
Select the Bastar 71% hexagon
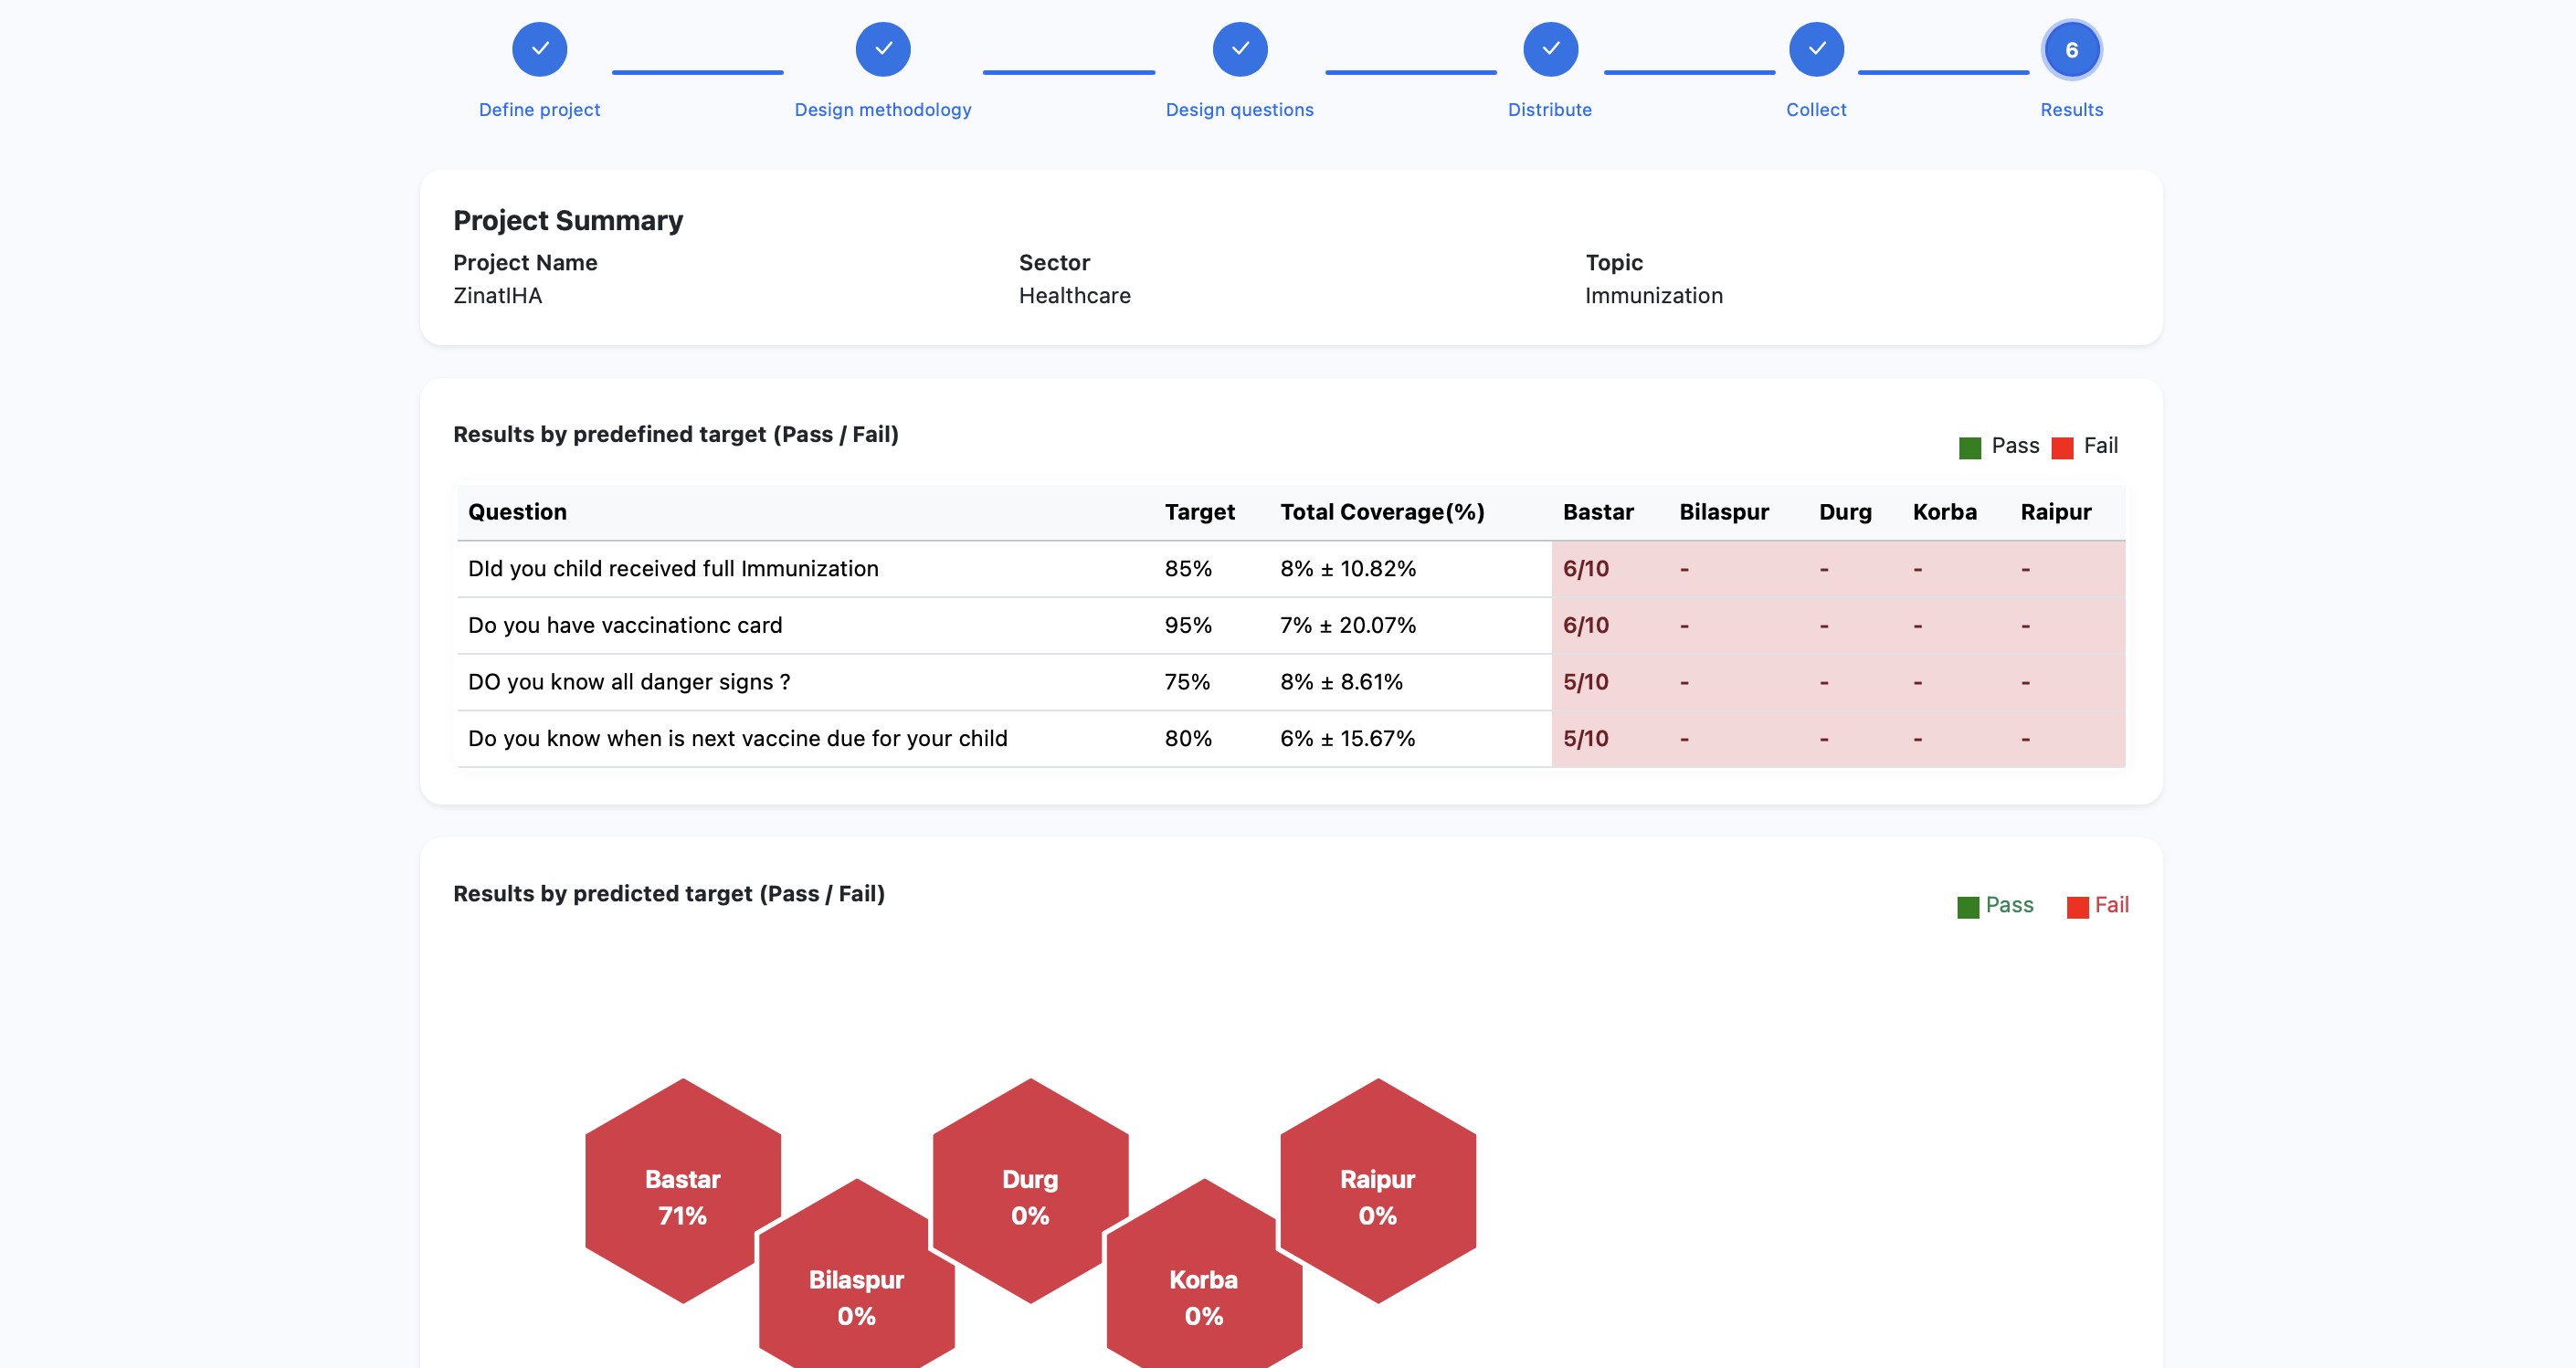tap(683, 1197)
